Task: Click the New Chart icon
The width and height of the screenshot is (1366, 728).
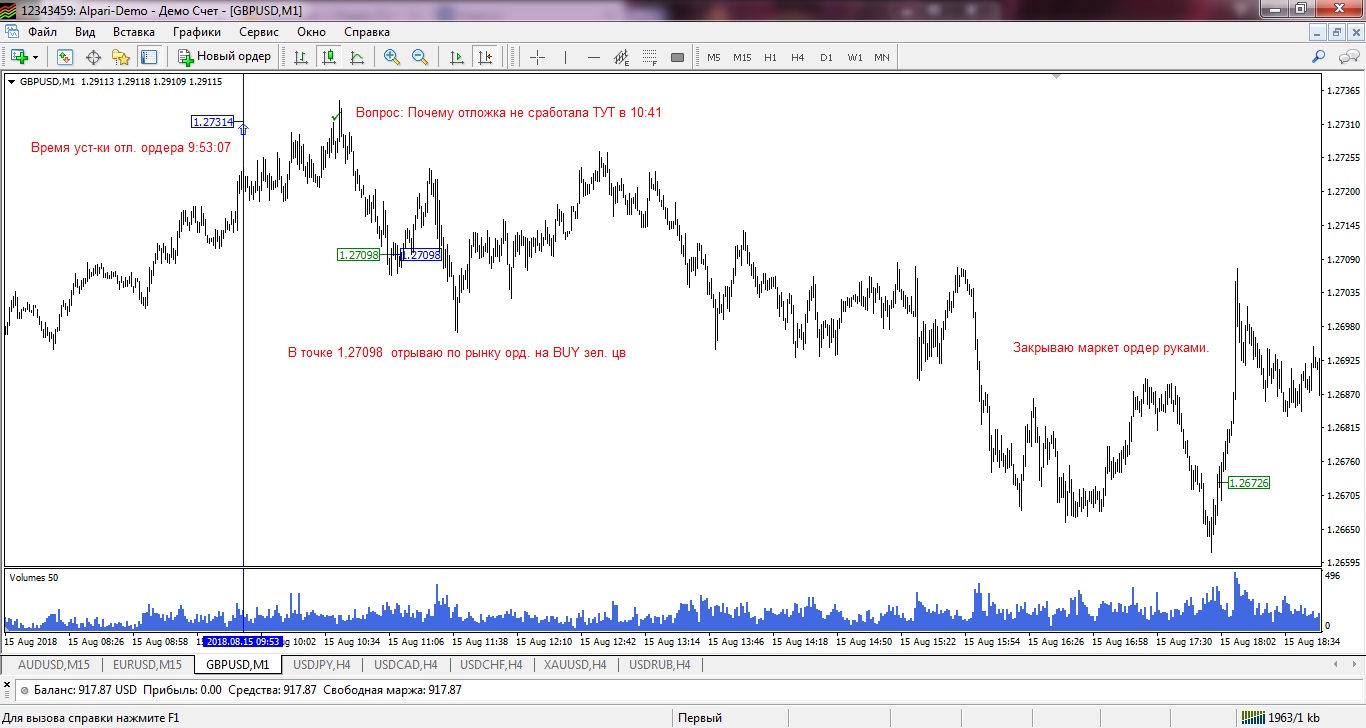Action: pyautogui.click(x=19, y=57)
